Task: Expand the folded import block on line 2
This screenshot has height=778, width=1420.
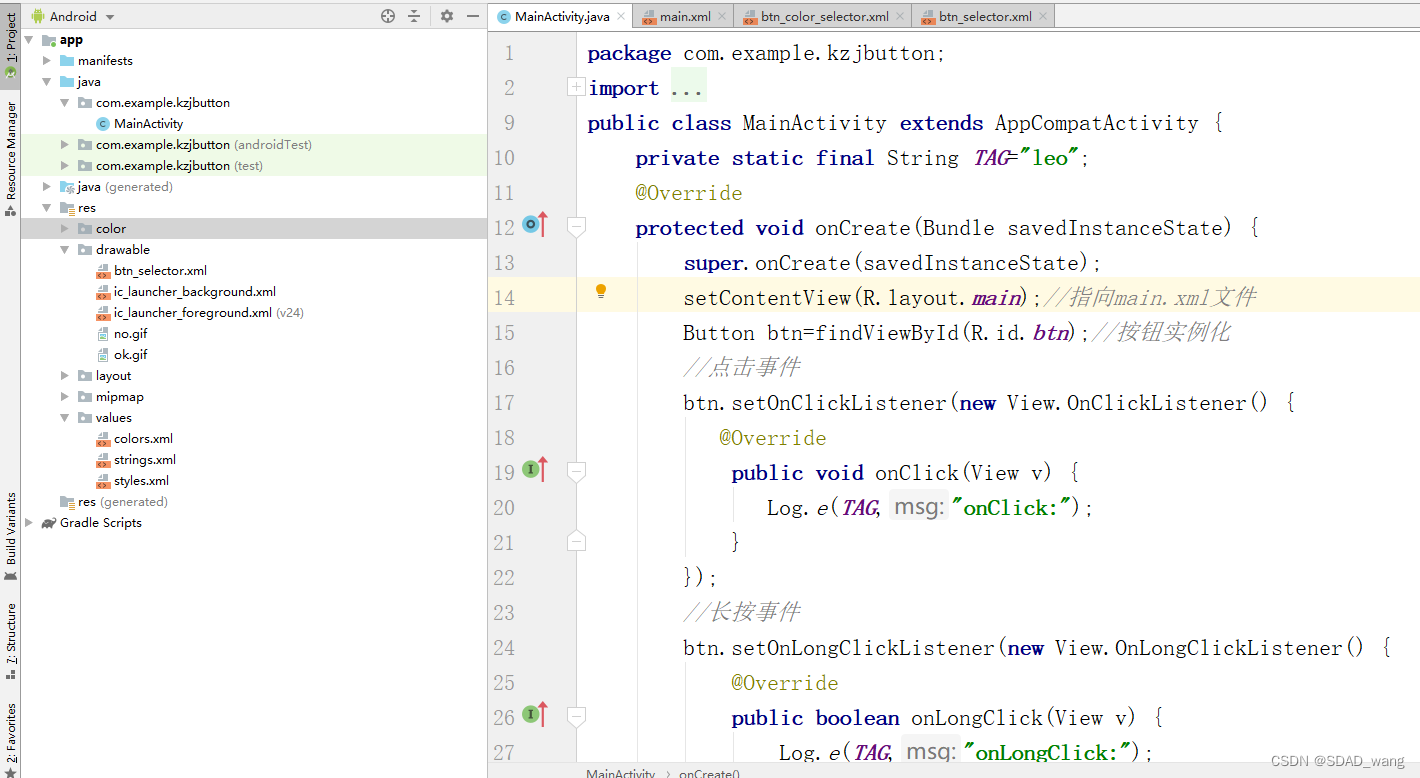Action: [x=576, y=87]
